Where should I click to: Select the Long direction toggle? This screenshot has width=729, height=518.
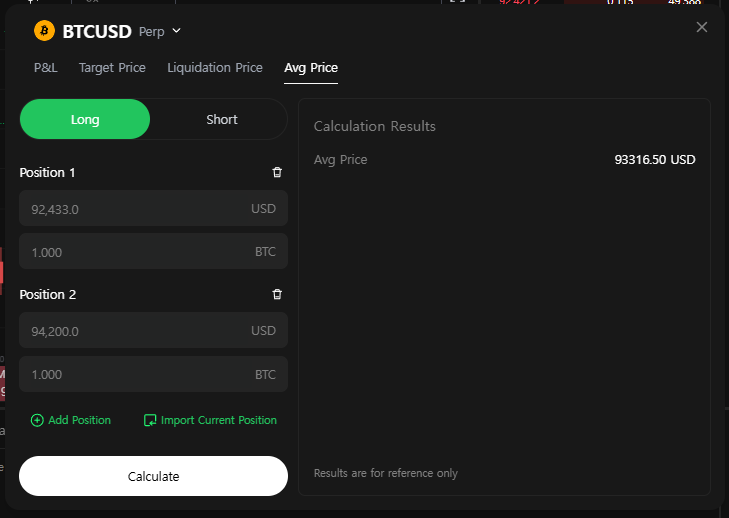pos(85,119)
